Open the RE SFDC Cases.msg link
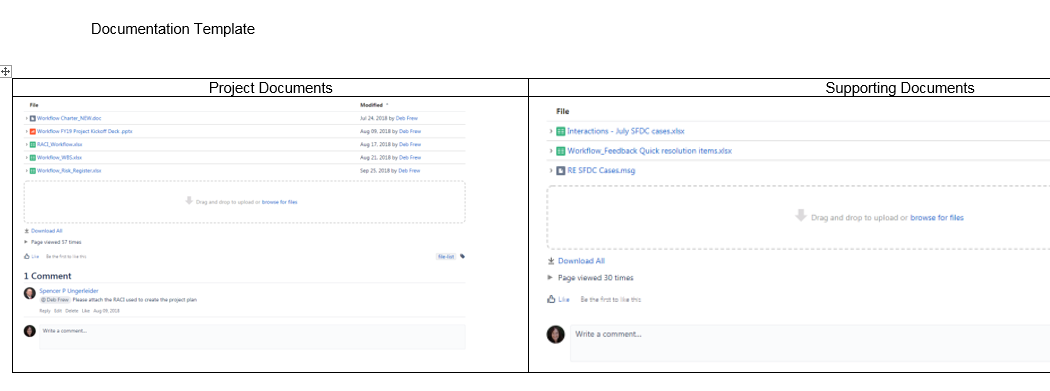1050x391 pixels. click(x=601, y=170)
